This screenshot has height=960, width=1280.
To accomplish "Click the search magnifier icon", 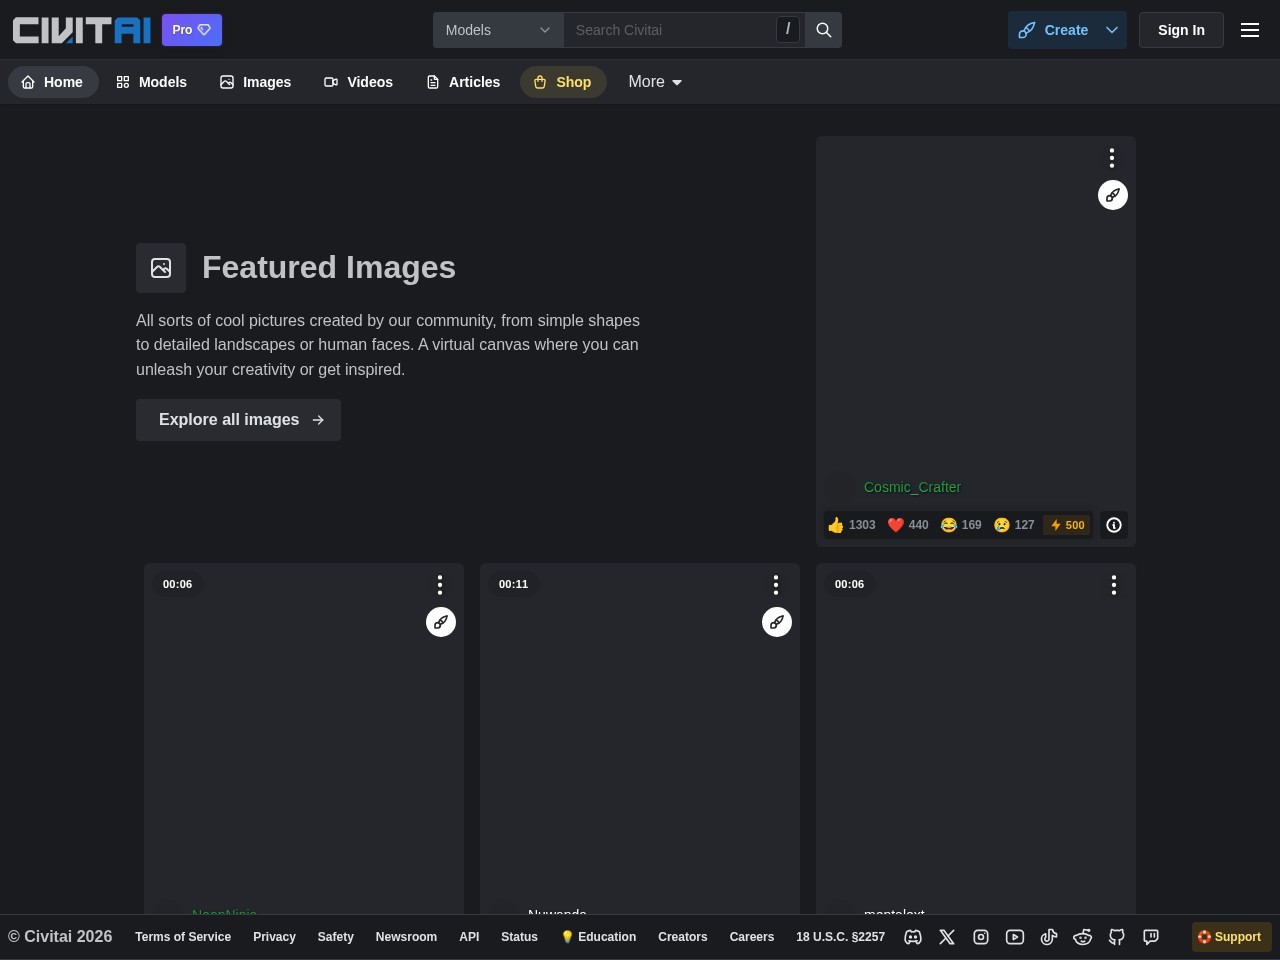I will click(x=824, y=30).
